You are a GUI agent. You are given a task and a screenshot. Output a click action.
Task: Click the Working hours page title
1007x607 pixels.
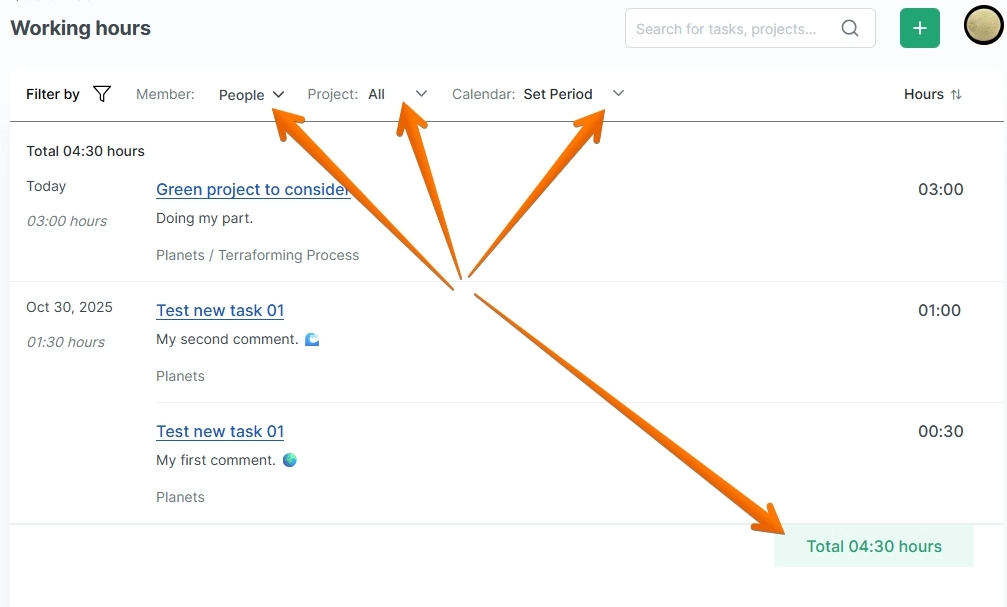(x=80, y=28)
